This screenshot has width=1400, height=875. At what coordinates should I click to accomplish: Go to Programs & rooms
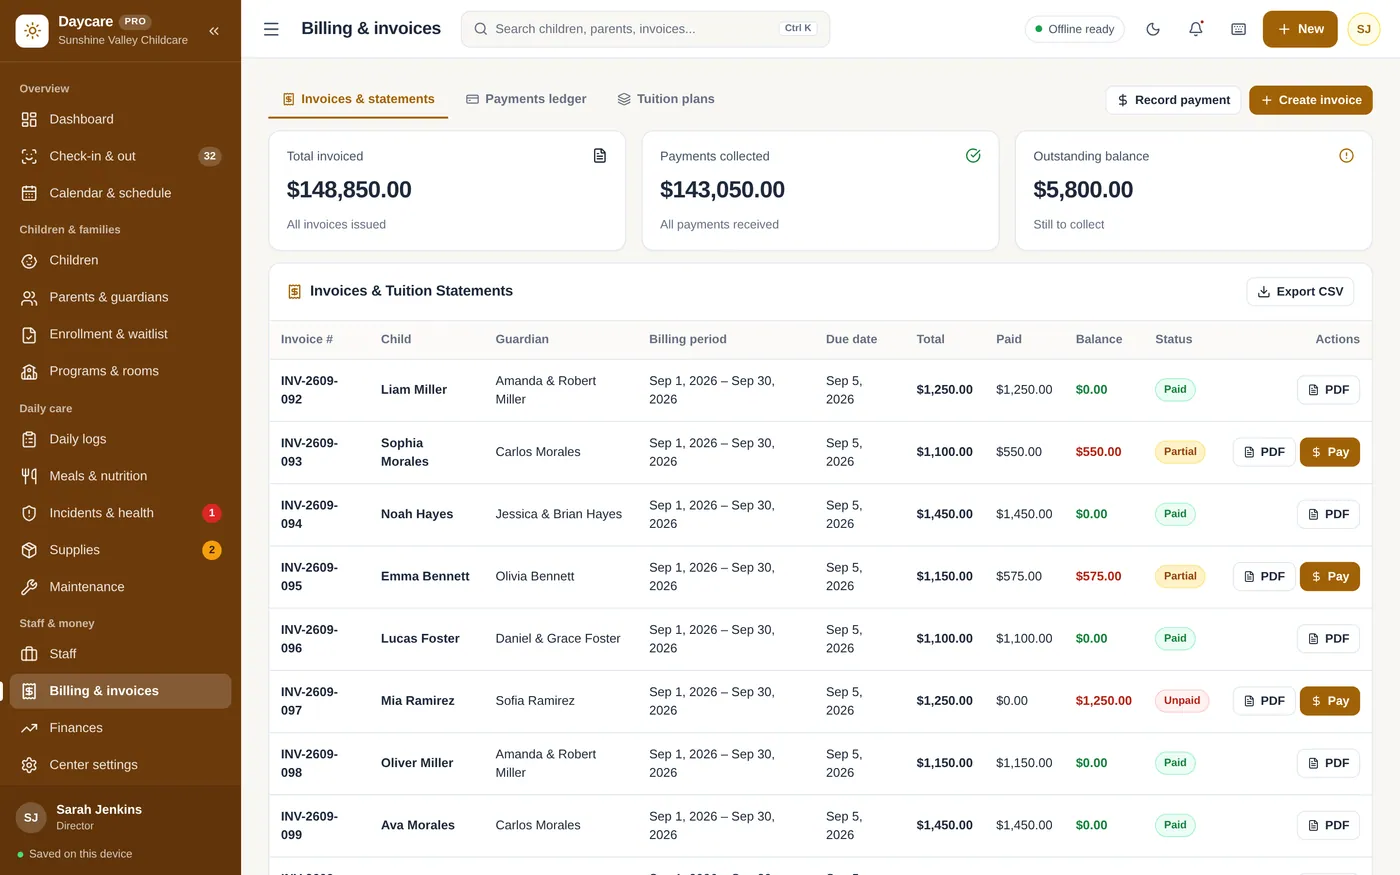120,371
